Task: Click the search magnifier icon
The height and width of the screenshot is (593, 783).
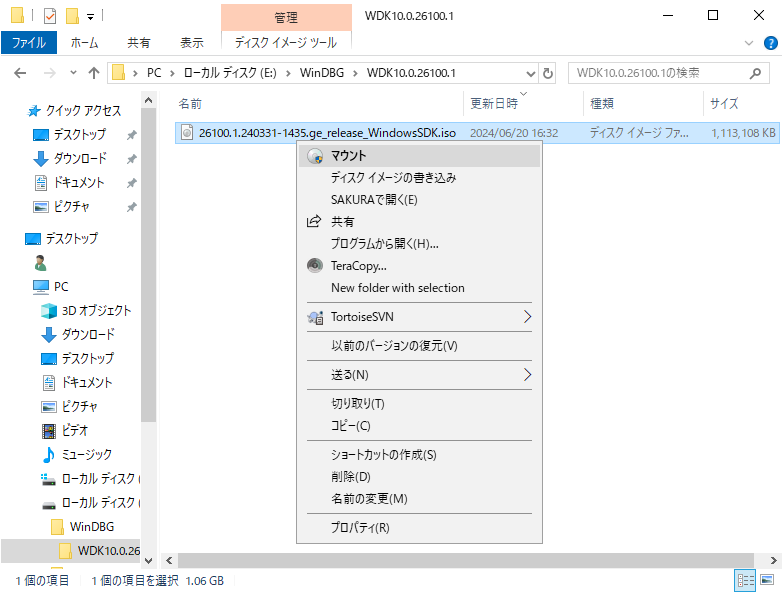Action: [x=755, y=73]
